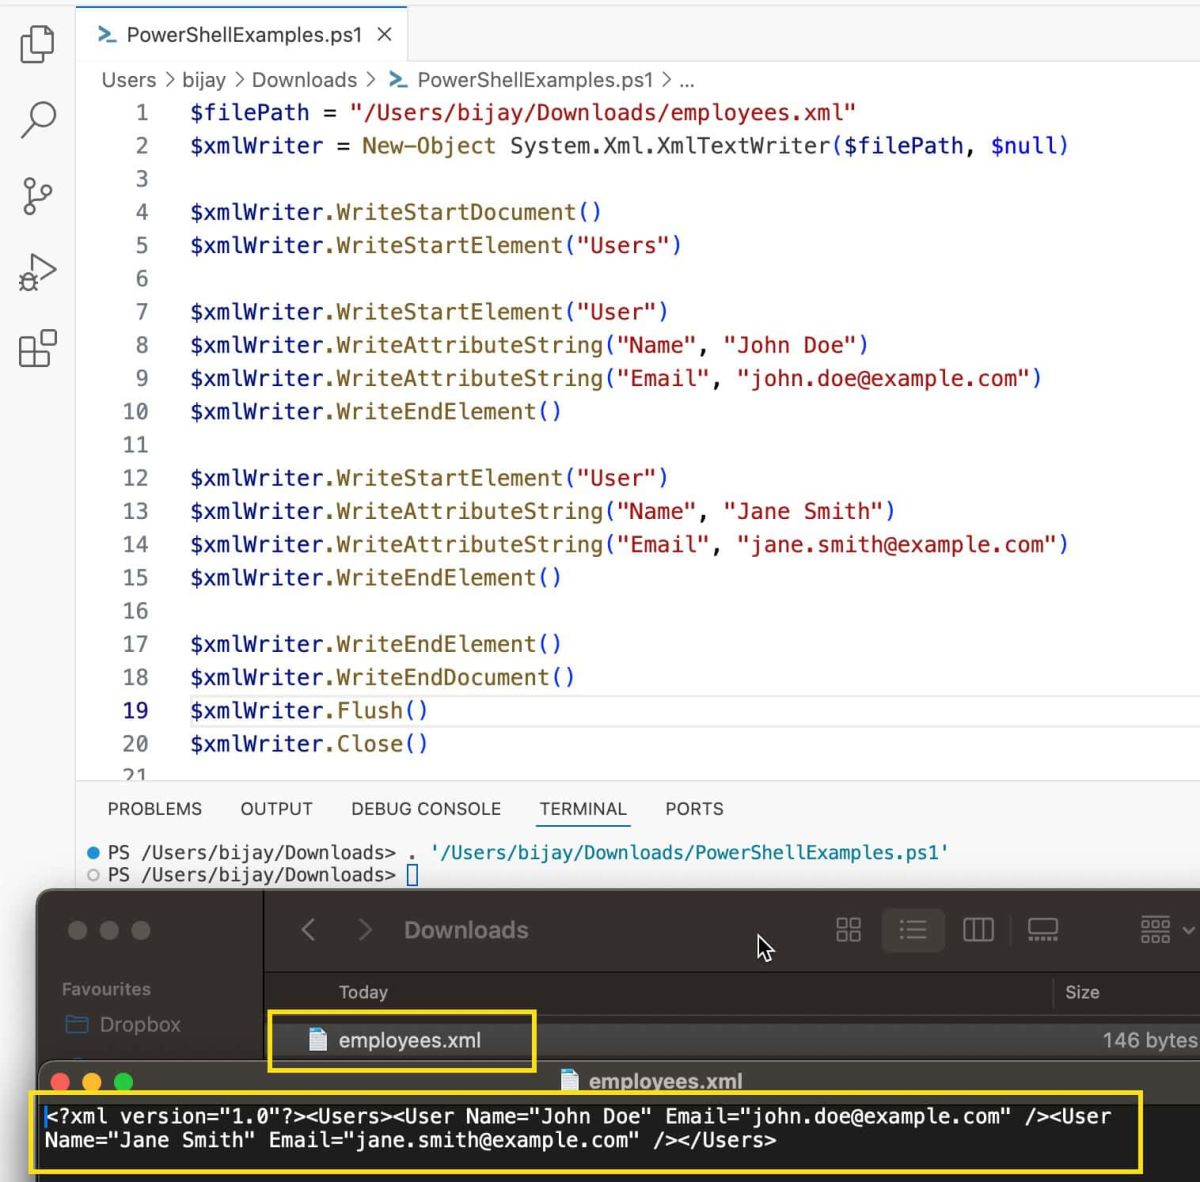The width and height of the screenshot is (1200, 1182).
Task: Switch Finder to gallery view
Action: [x=1043, y=930]
